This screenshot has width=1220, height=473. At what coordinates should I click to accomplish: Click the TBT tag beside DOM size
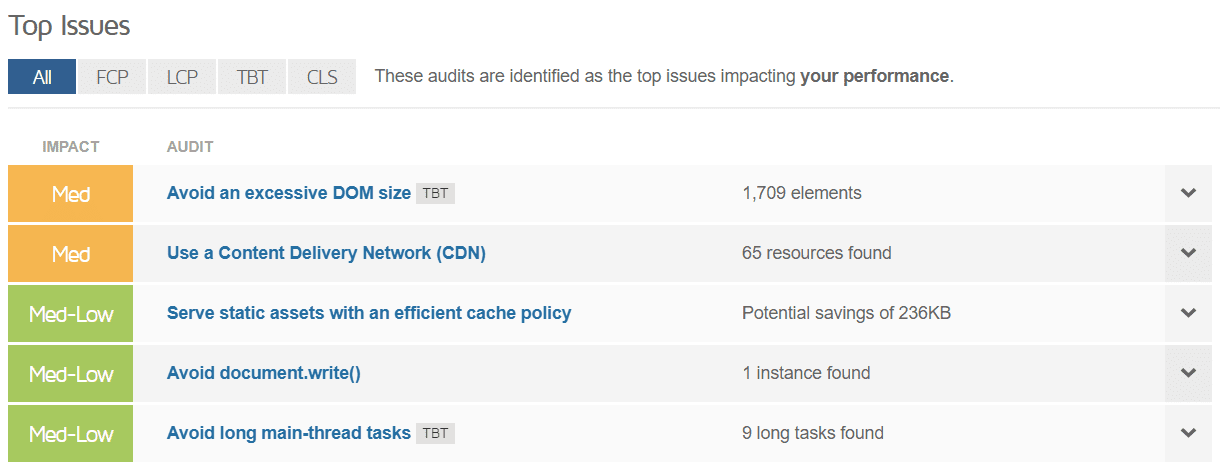tap(435, 193)
